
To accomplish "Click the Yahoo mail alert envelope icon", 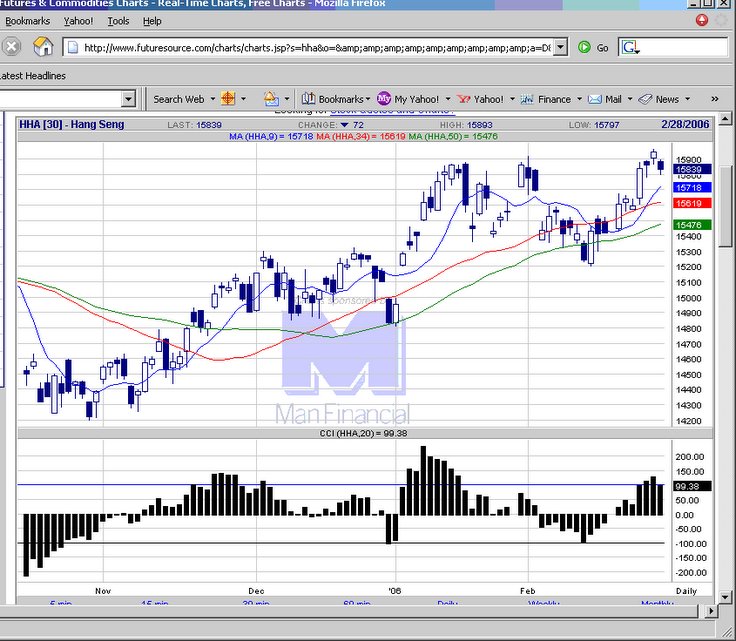I will [x=271, y=99].
